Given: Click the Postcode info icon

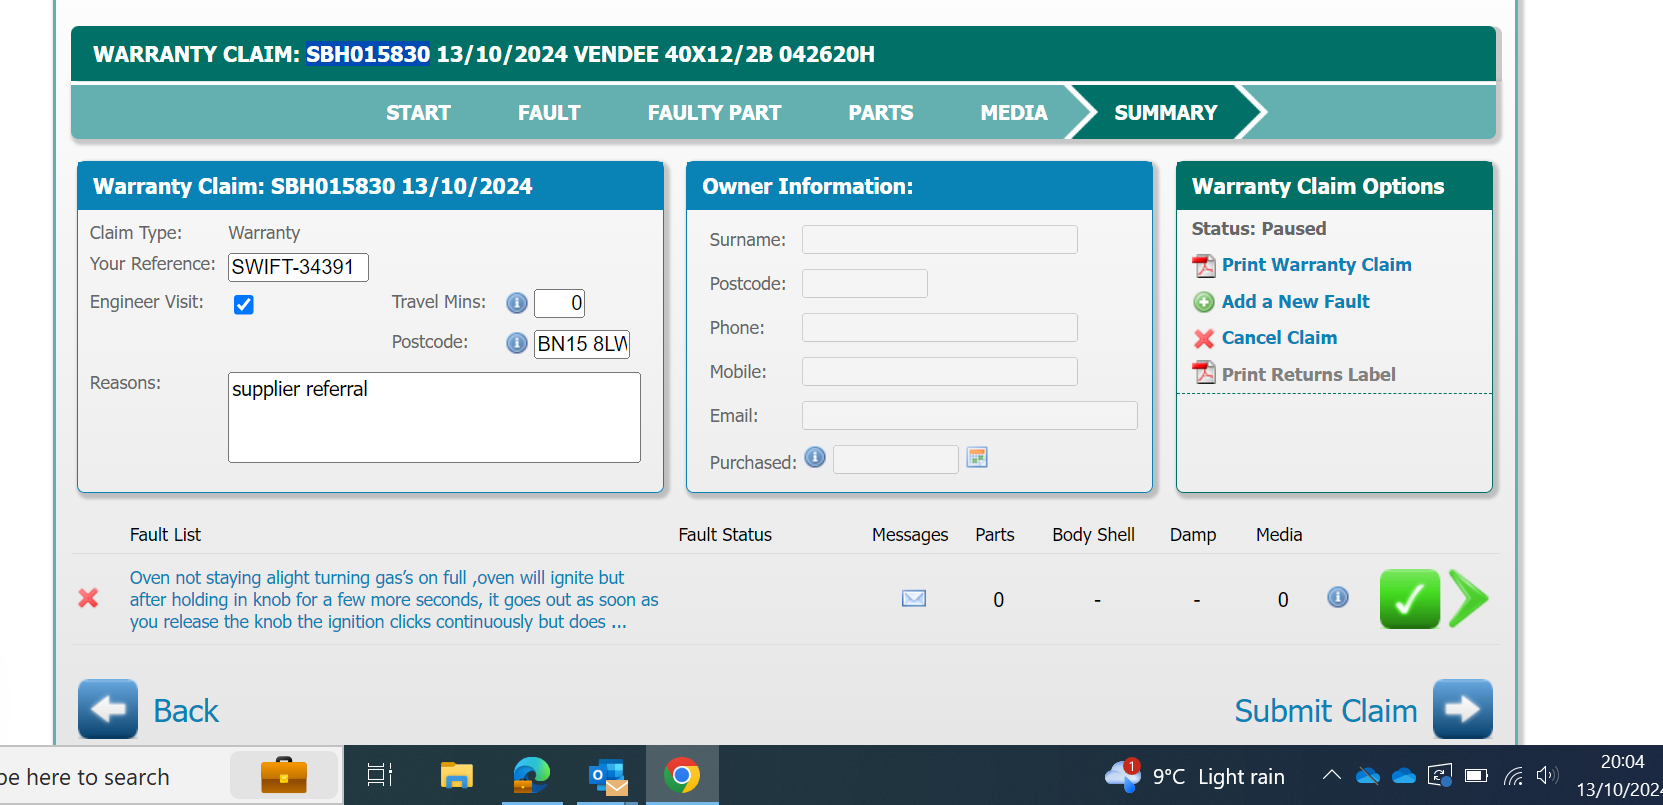Looking at the screenshot, I should (516, 343).
